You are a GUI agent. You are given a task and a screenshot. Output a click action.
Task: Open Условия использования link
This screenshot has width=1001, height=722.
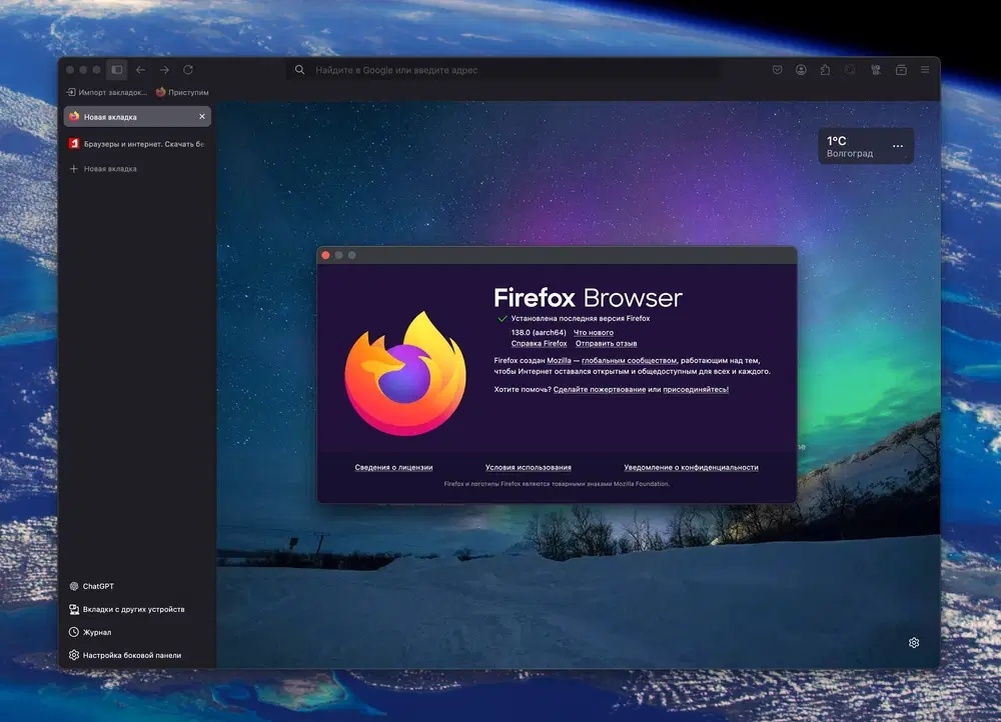[528, 467]
